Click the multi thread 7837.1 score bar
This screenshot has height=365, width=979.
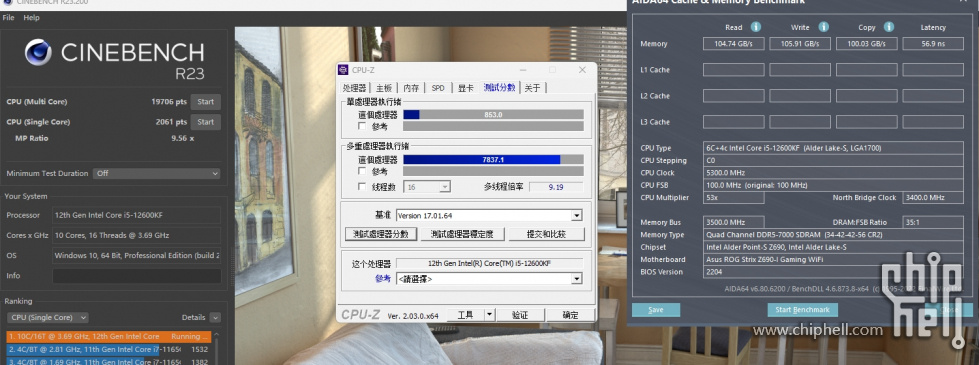[x=493, y=160]
